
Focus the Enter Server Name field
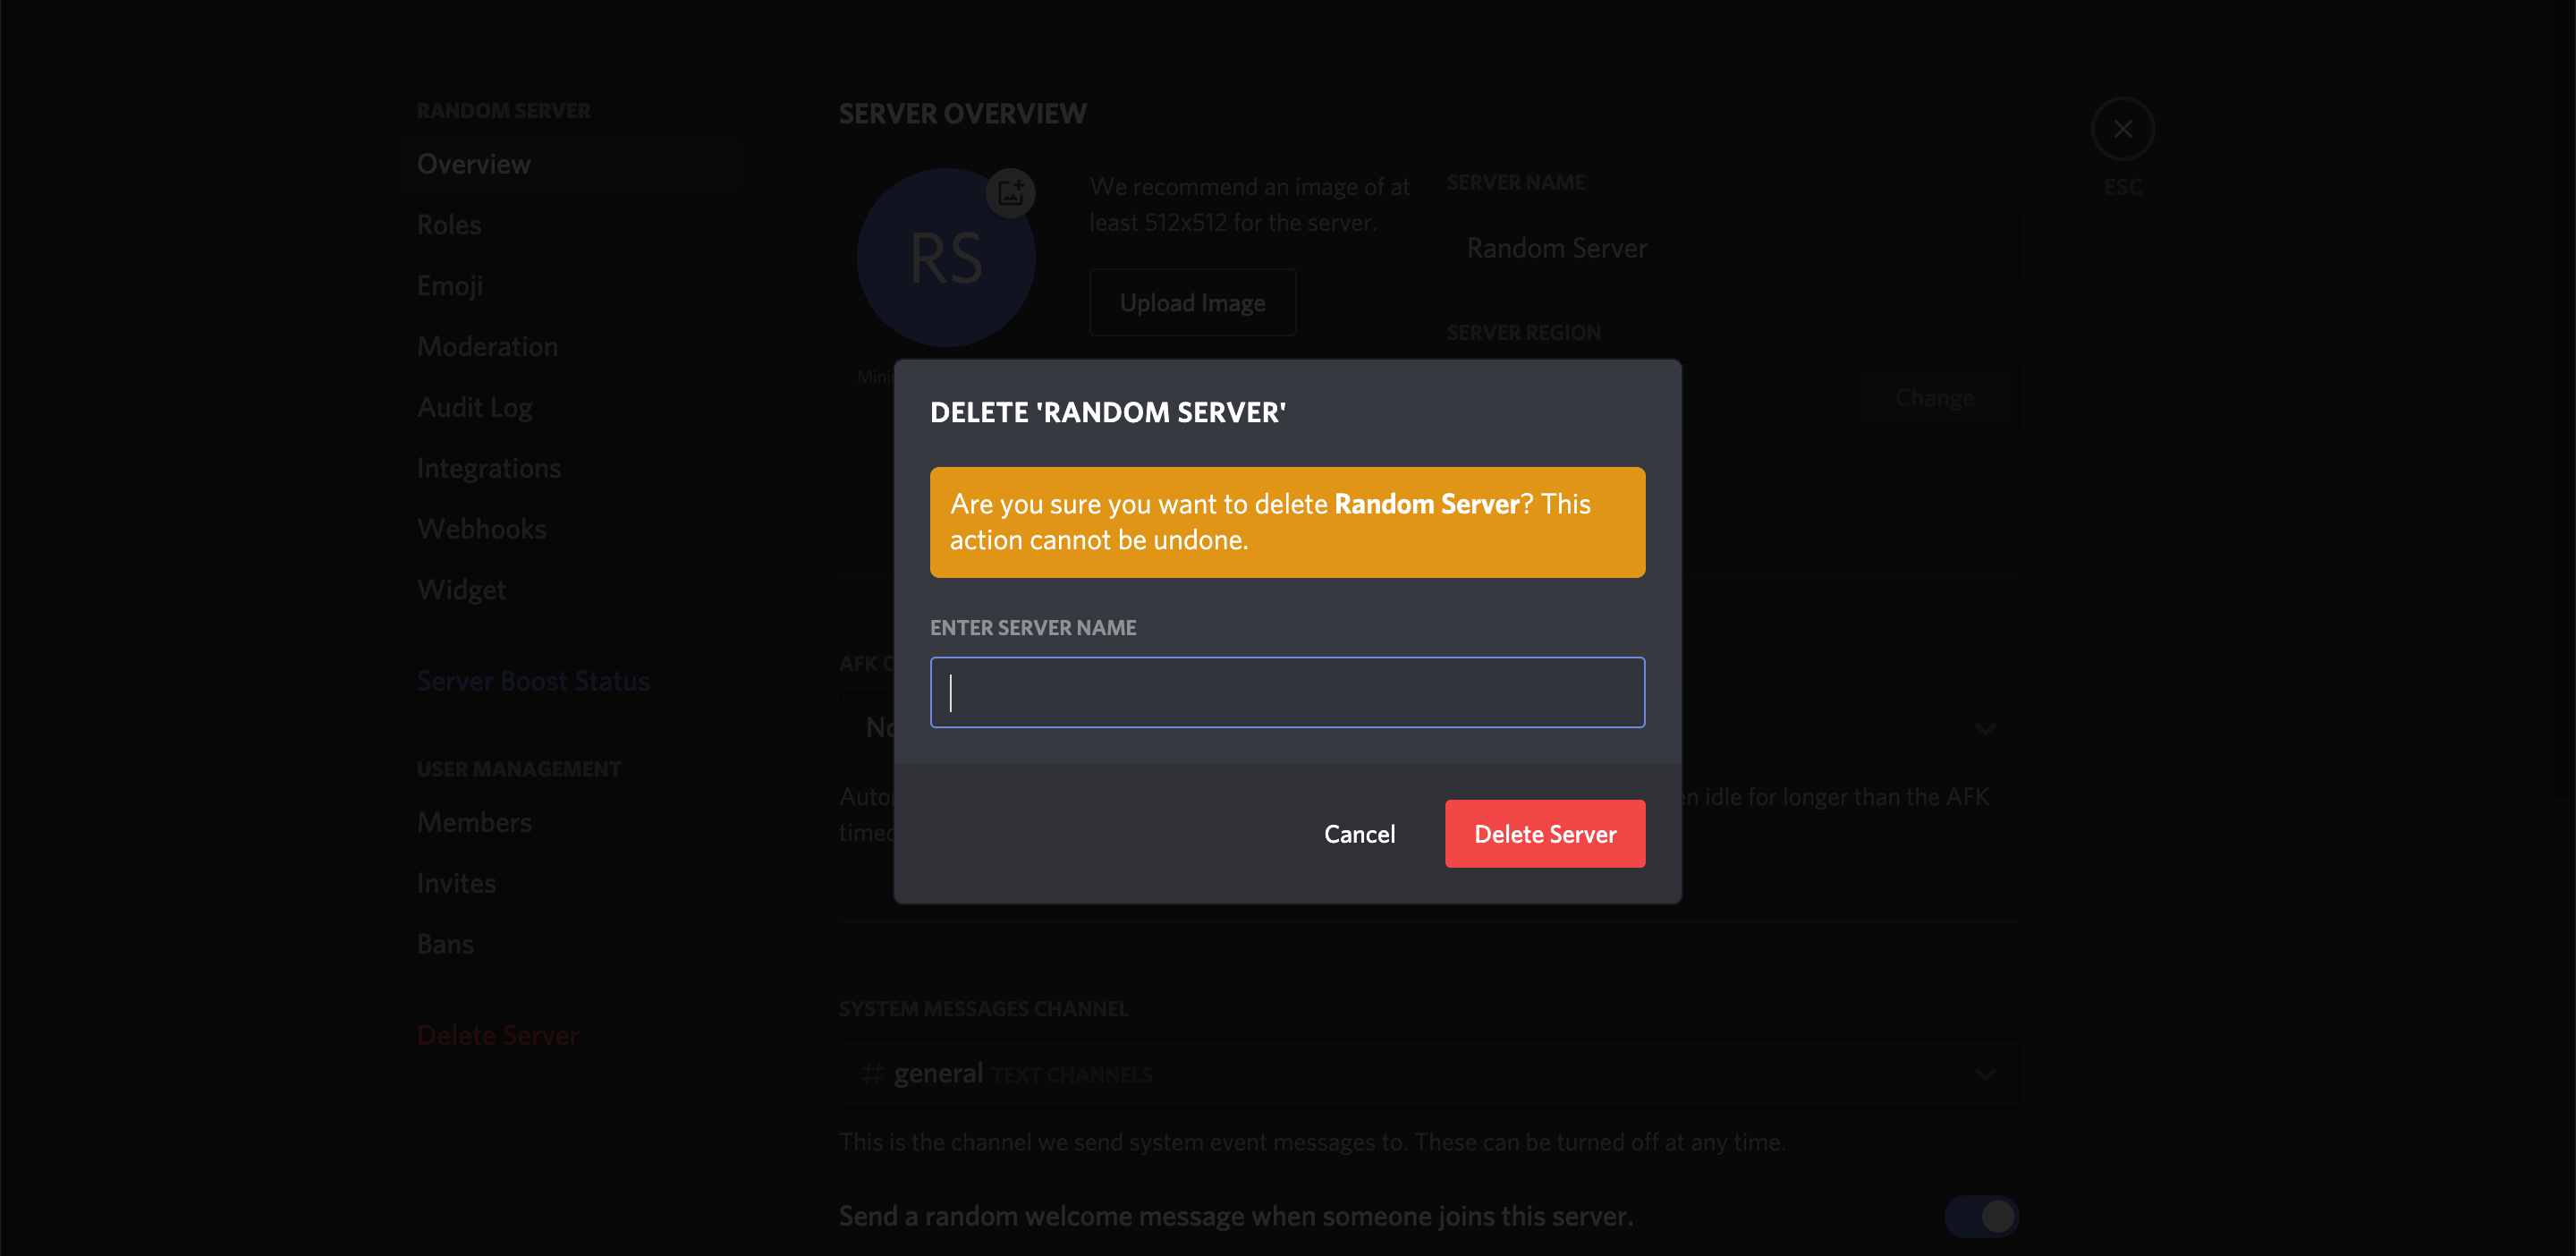point(1287,692)
